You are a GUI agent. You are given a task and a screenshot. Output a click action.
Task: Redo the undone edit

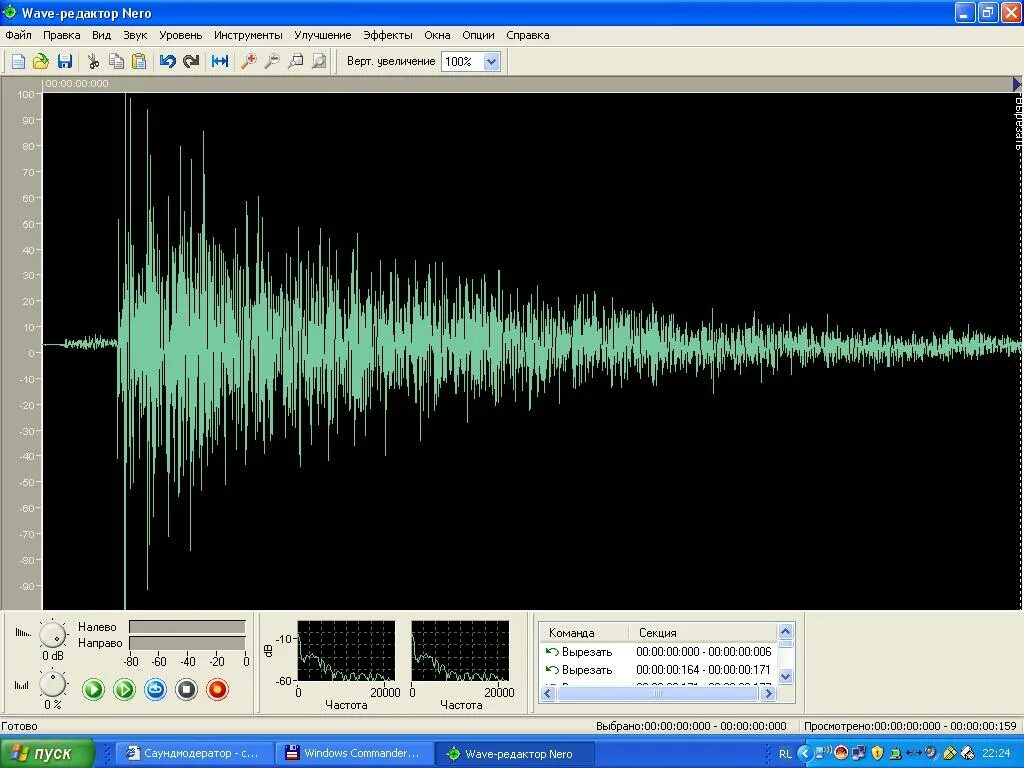click(192, 61)
